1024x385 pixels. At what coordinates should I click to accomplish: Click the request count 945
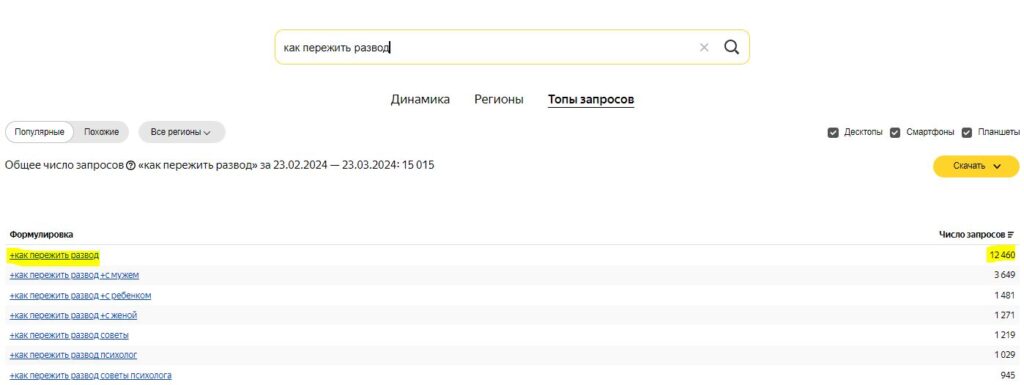[1008, 376]
